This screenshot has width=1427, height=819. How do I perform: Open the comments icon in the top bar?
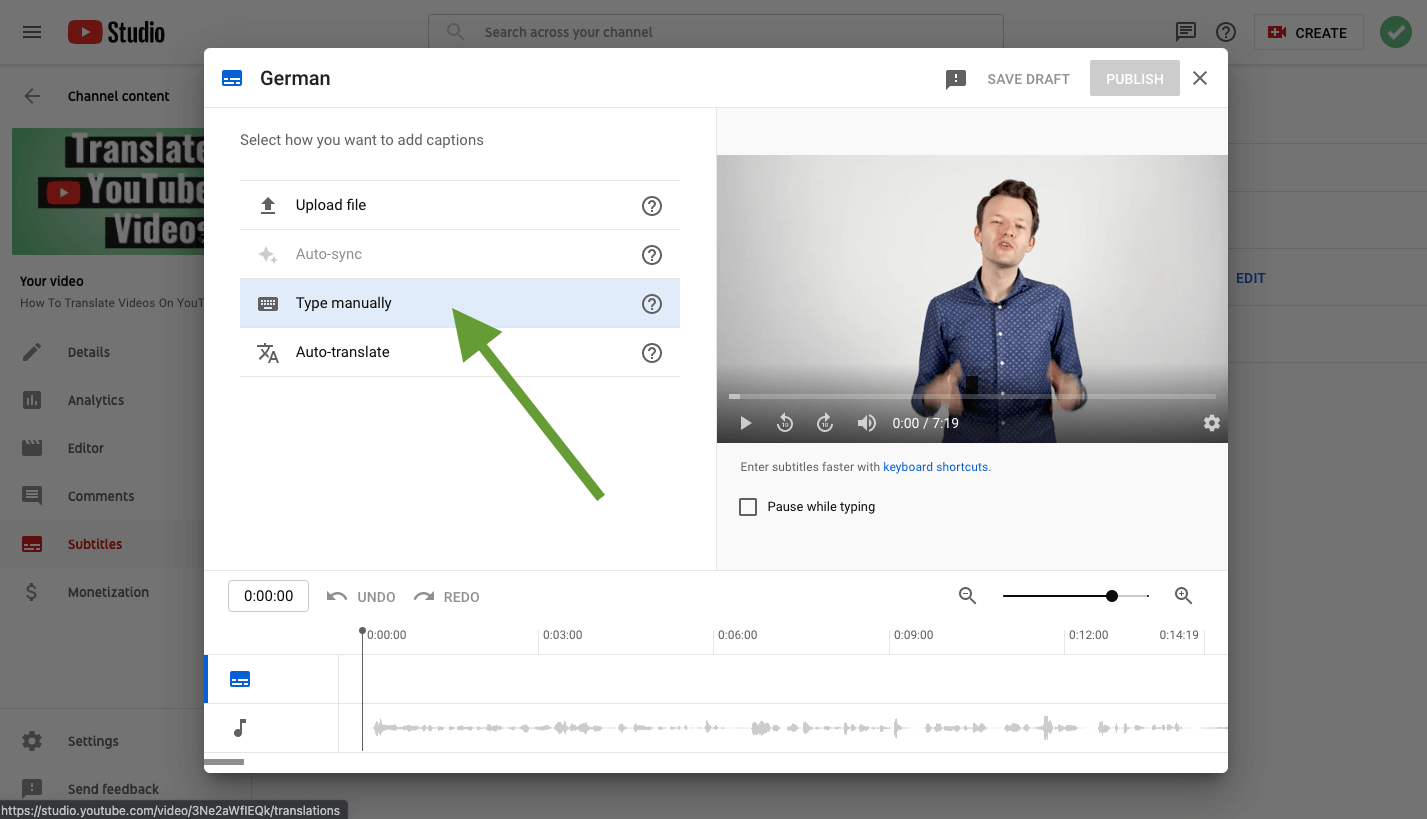coord(1186,32)
